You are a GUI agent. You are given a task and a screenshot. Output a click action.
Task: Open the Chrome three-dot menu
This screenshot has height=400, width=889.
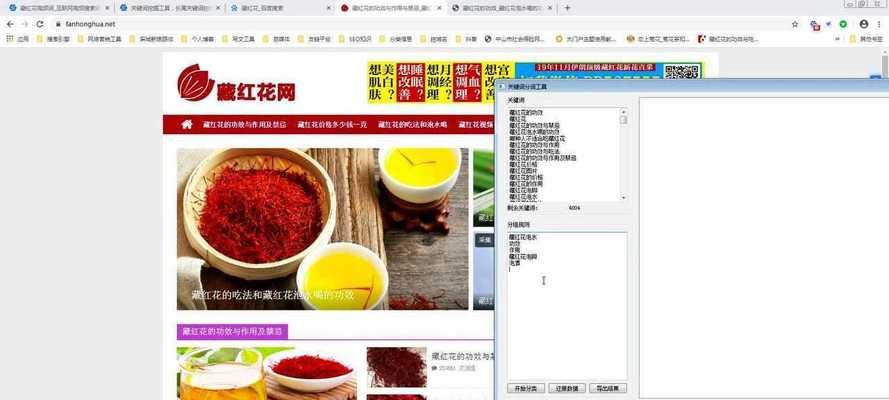pyautogui.click(x=879, y=24)
